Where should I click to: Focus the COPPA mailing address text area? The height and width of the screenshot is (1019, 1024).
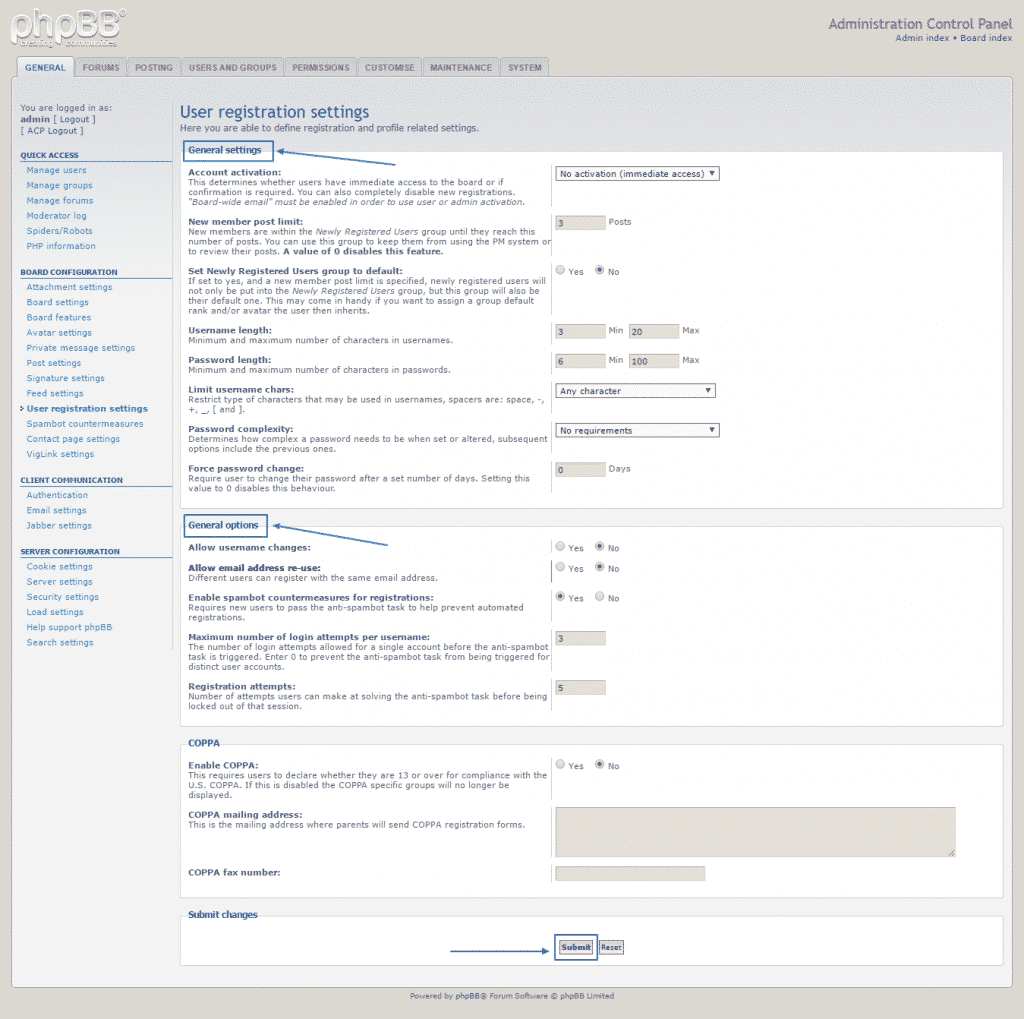[755, 832]
